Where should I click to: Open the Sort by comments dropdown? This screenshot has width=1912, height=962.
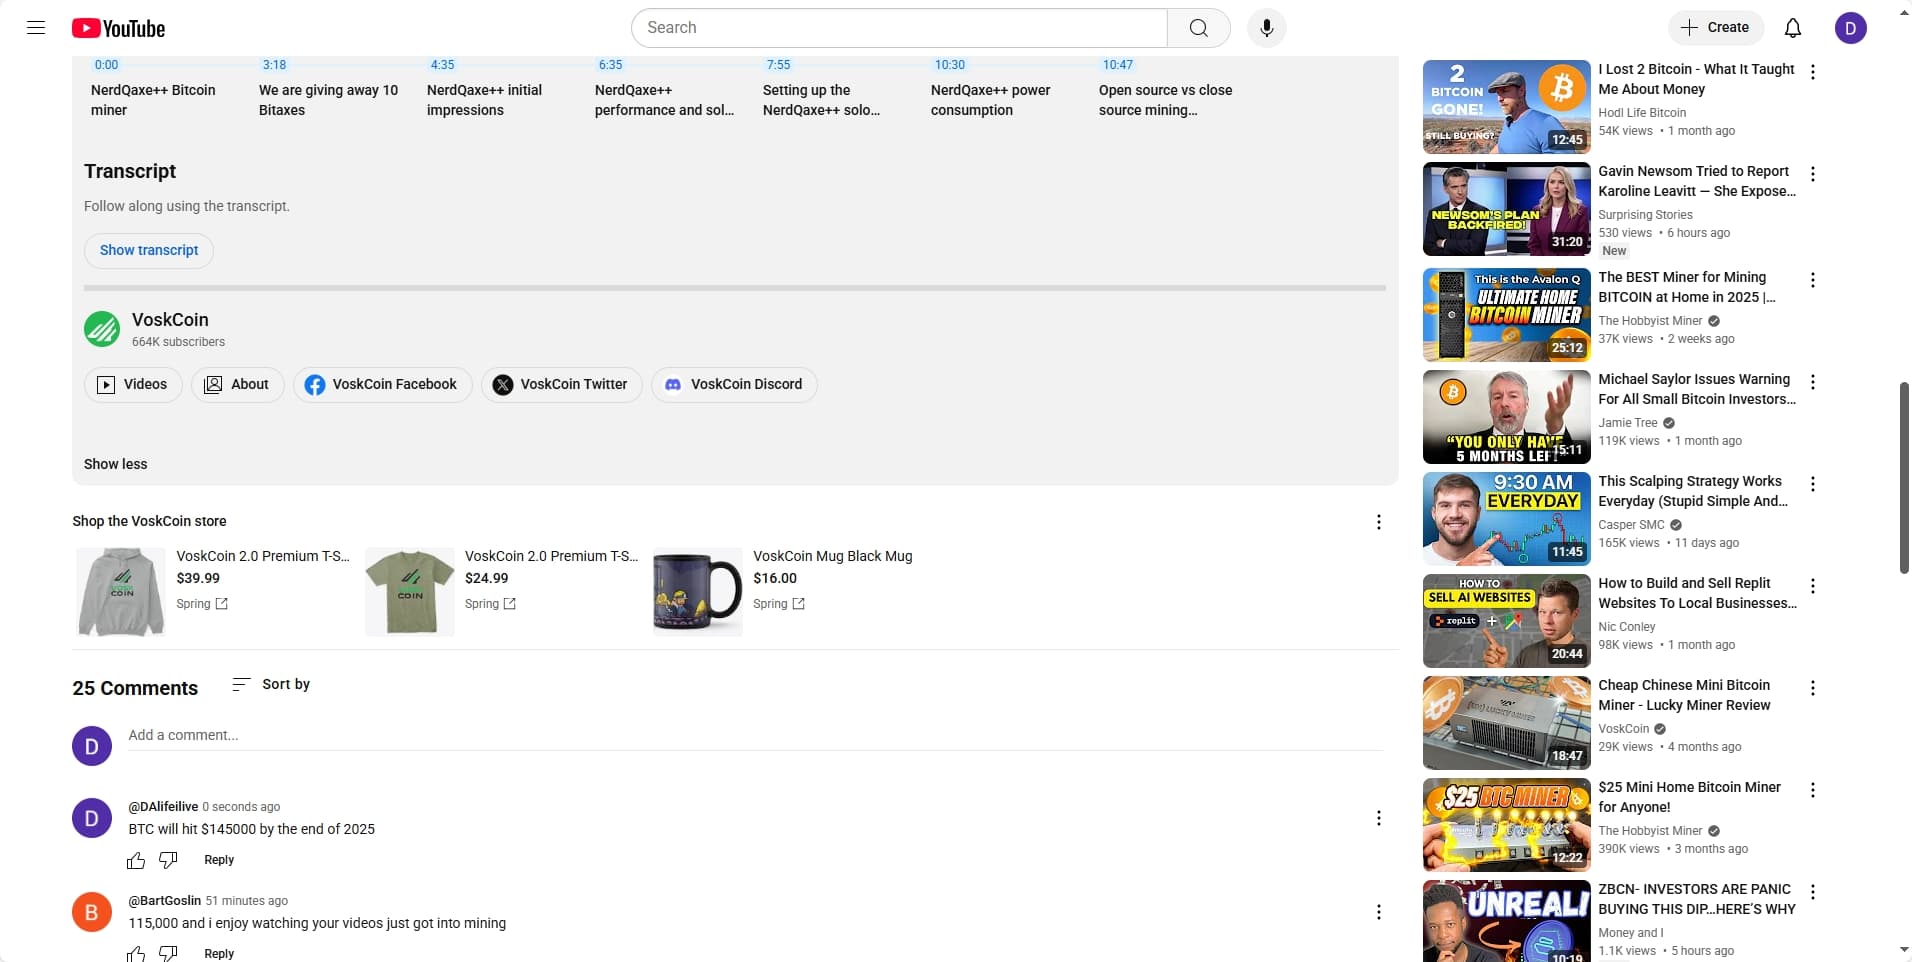click(x=271, y=684)
